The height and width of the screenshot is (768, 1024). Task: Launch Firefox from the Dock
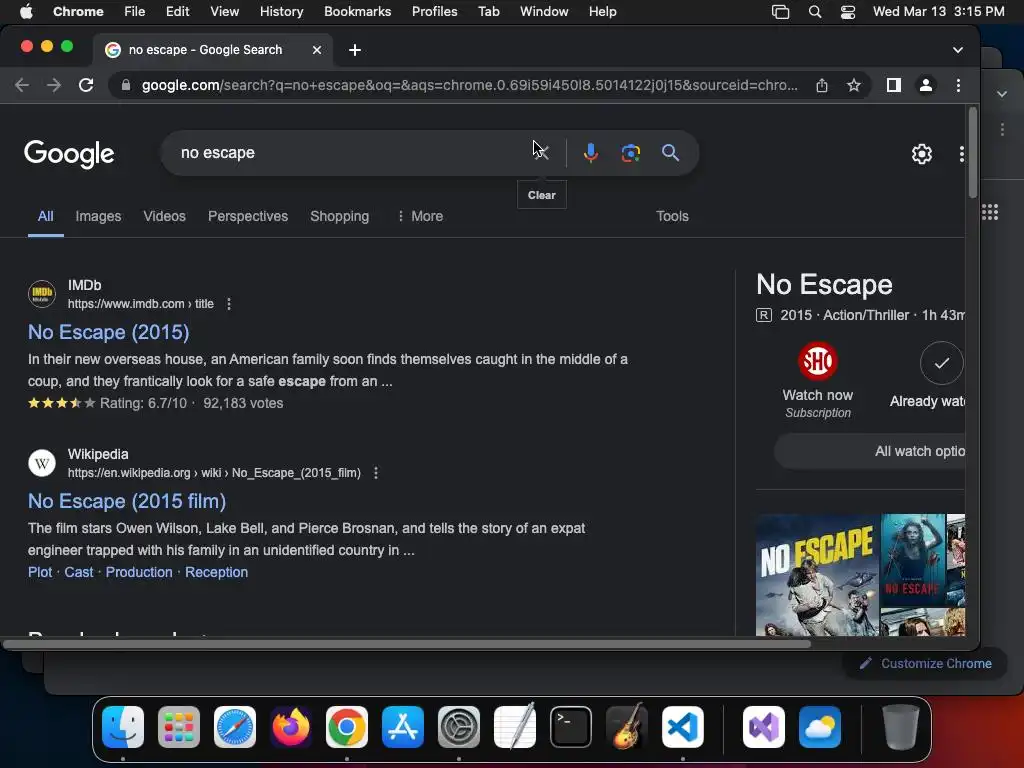click(291, 727)
